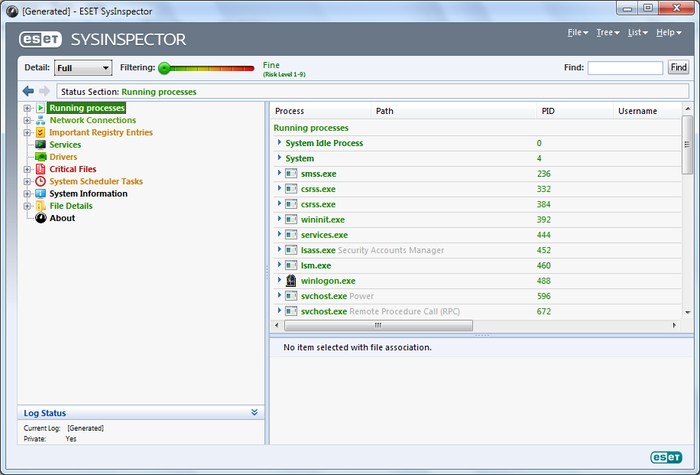Viewport: 700px width, 475px height.
Task: Click the Critical Files red document icon
Action: point(41,169)
